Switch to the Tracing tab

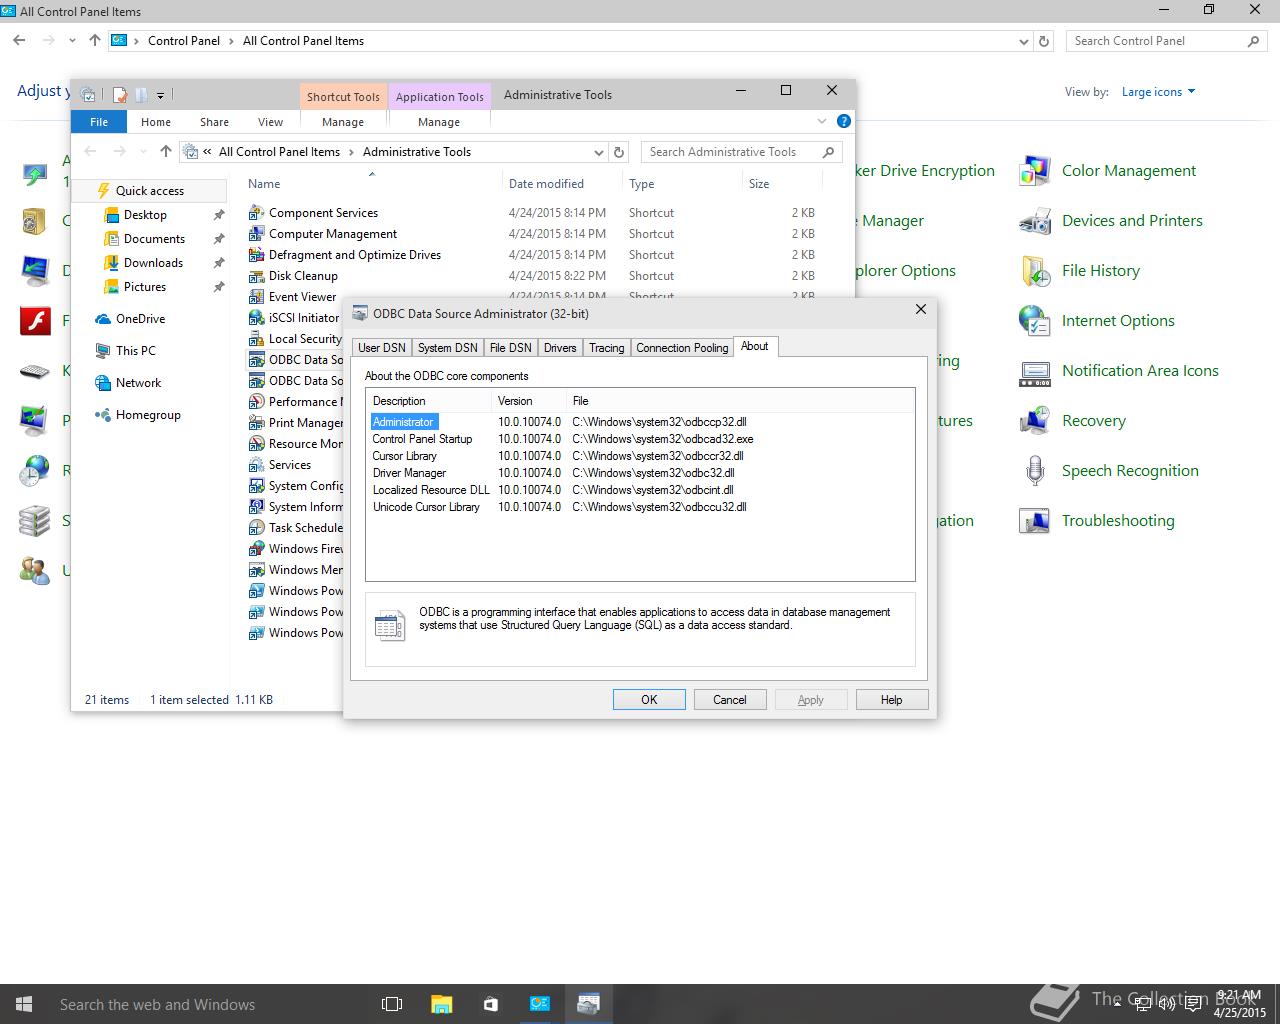click(x=606, y=348)
